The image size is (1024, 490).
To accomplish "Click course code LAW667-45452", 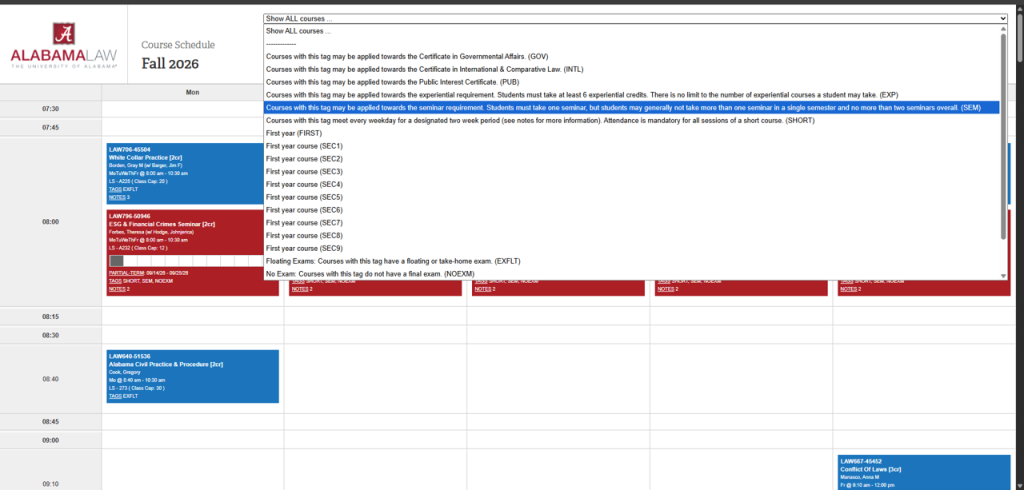I will tap(861, 461).
